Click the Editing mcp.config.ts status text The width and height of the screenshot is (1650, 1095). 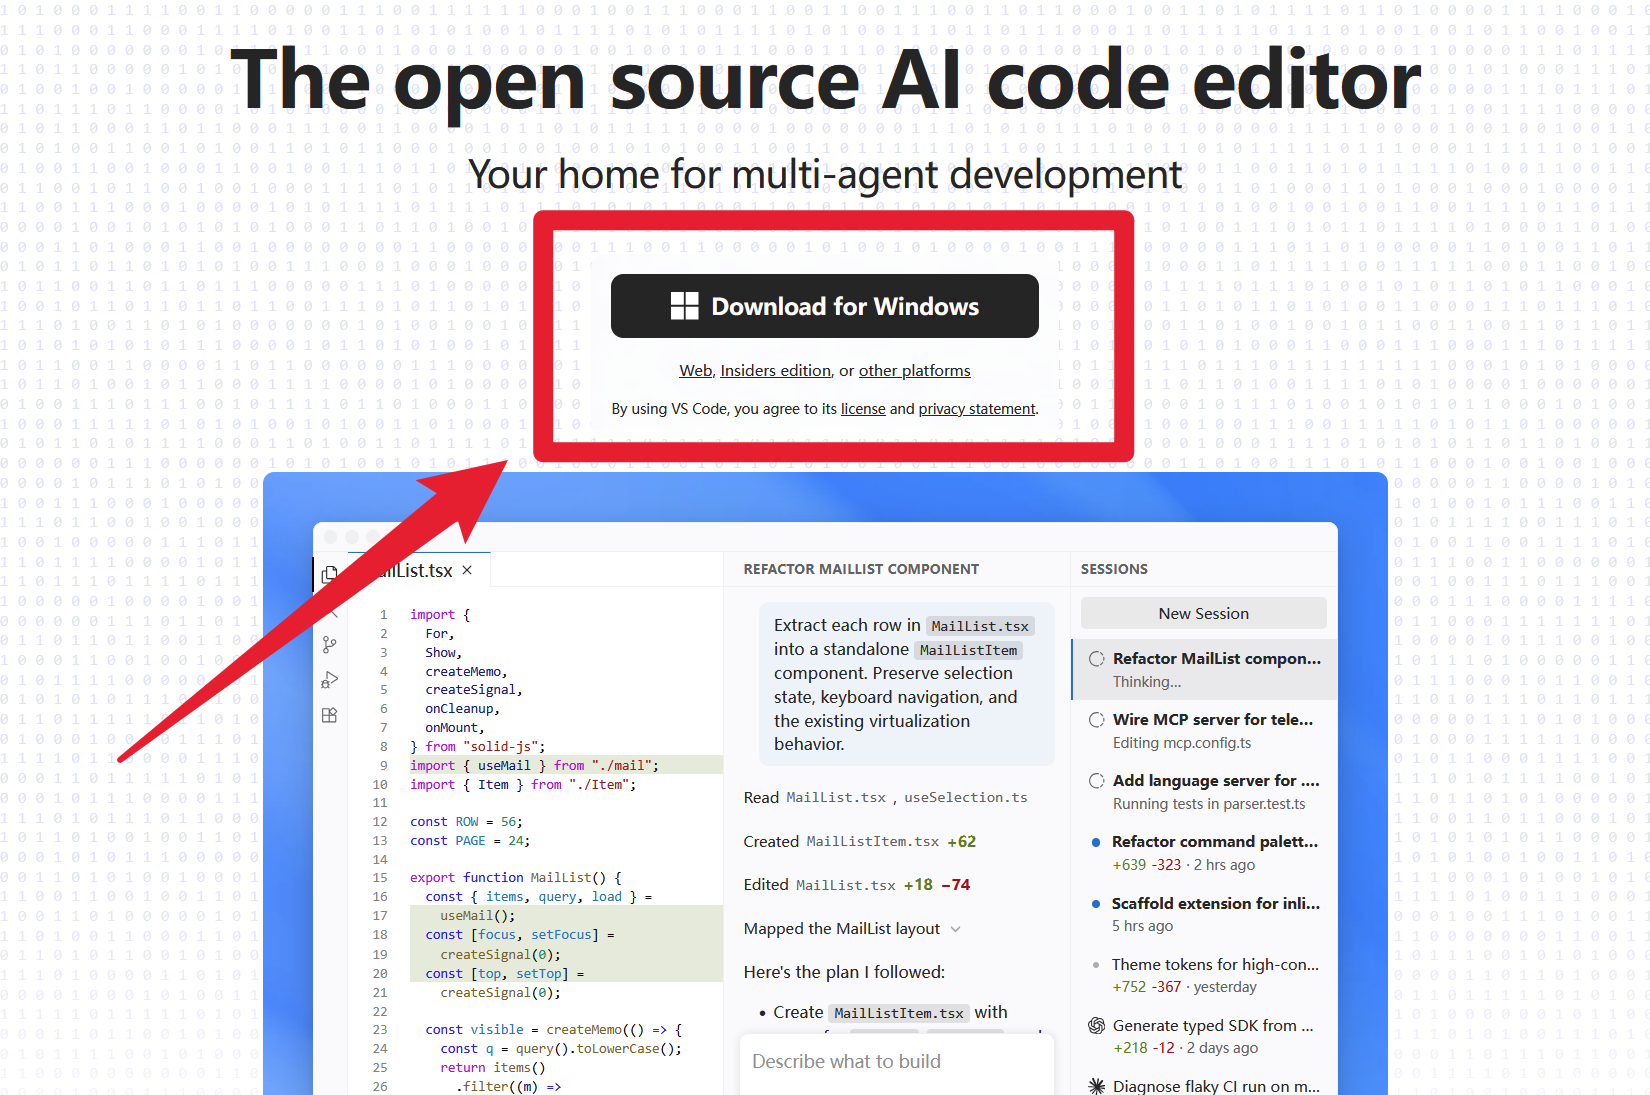(x=1182, y=743)
